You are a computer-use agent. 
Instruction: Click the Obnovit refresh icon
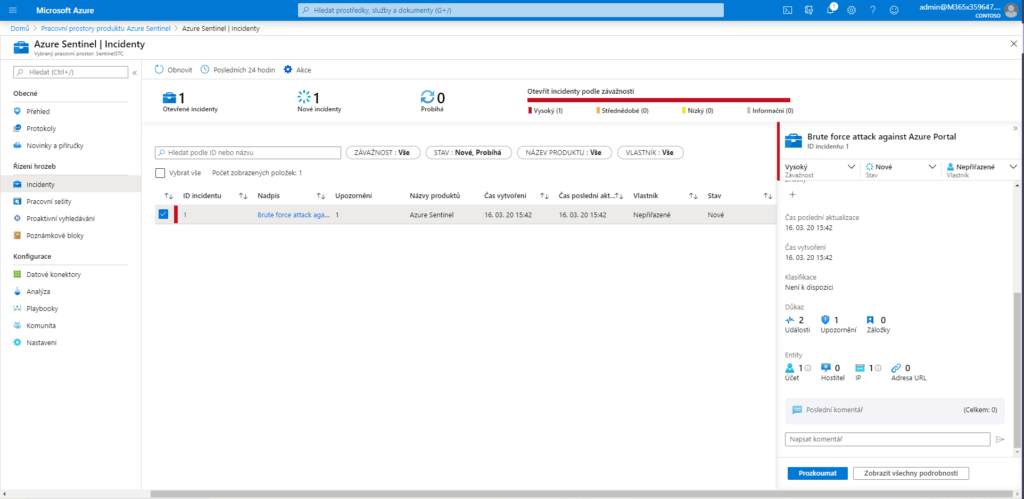159,70
